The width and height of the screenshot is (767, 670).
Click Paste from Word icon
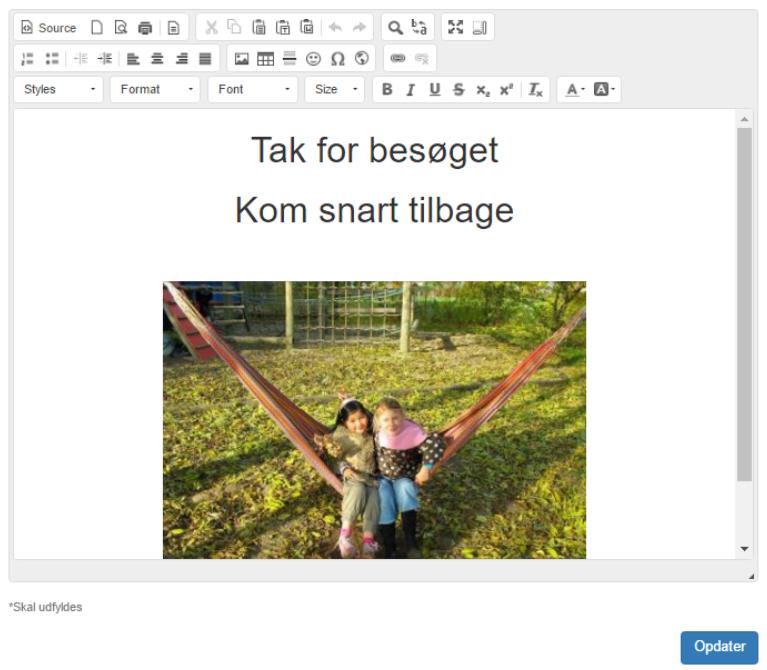(x=307, y=27)
